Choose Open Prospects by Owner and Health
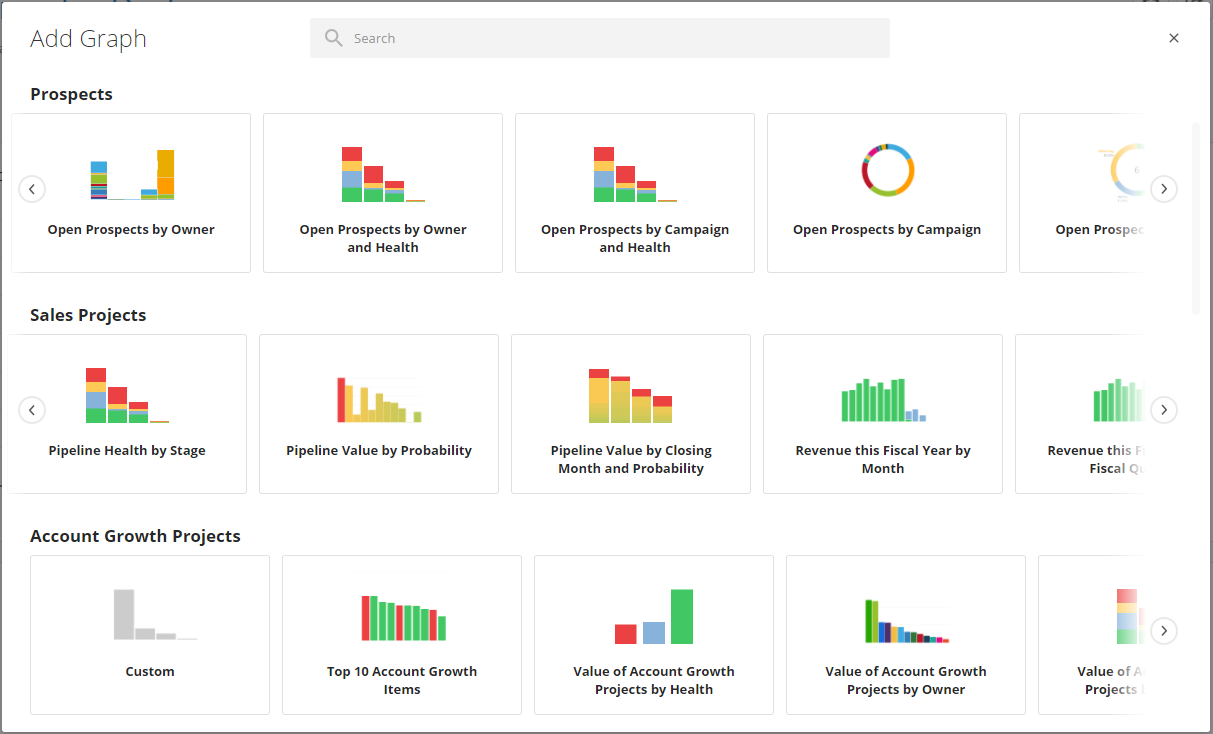The image size is (1213, 734). coord(383,192)
